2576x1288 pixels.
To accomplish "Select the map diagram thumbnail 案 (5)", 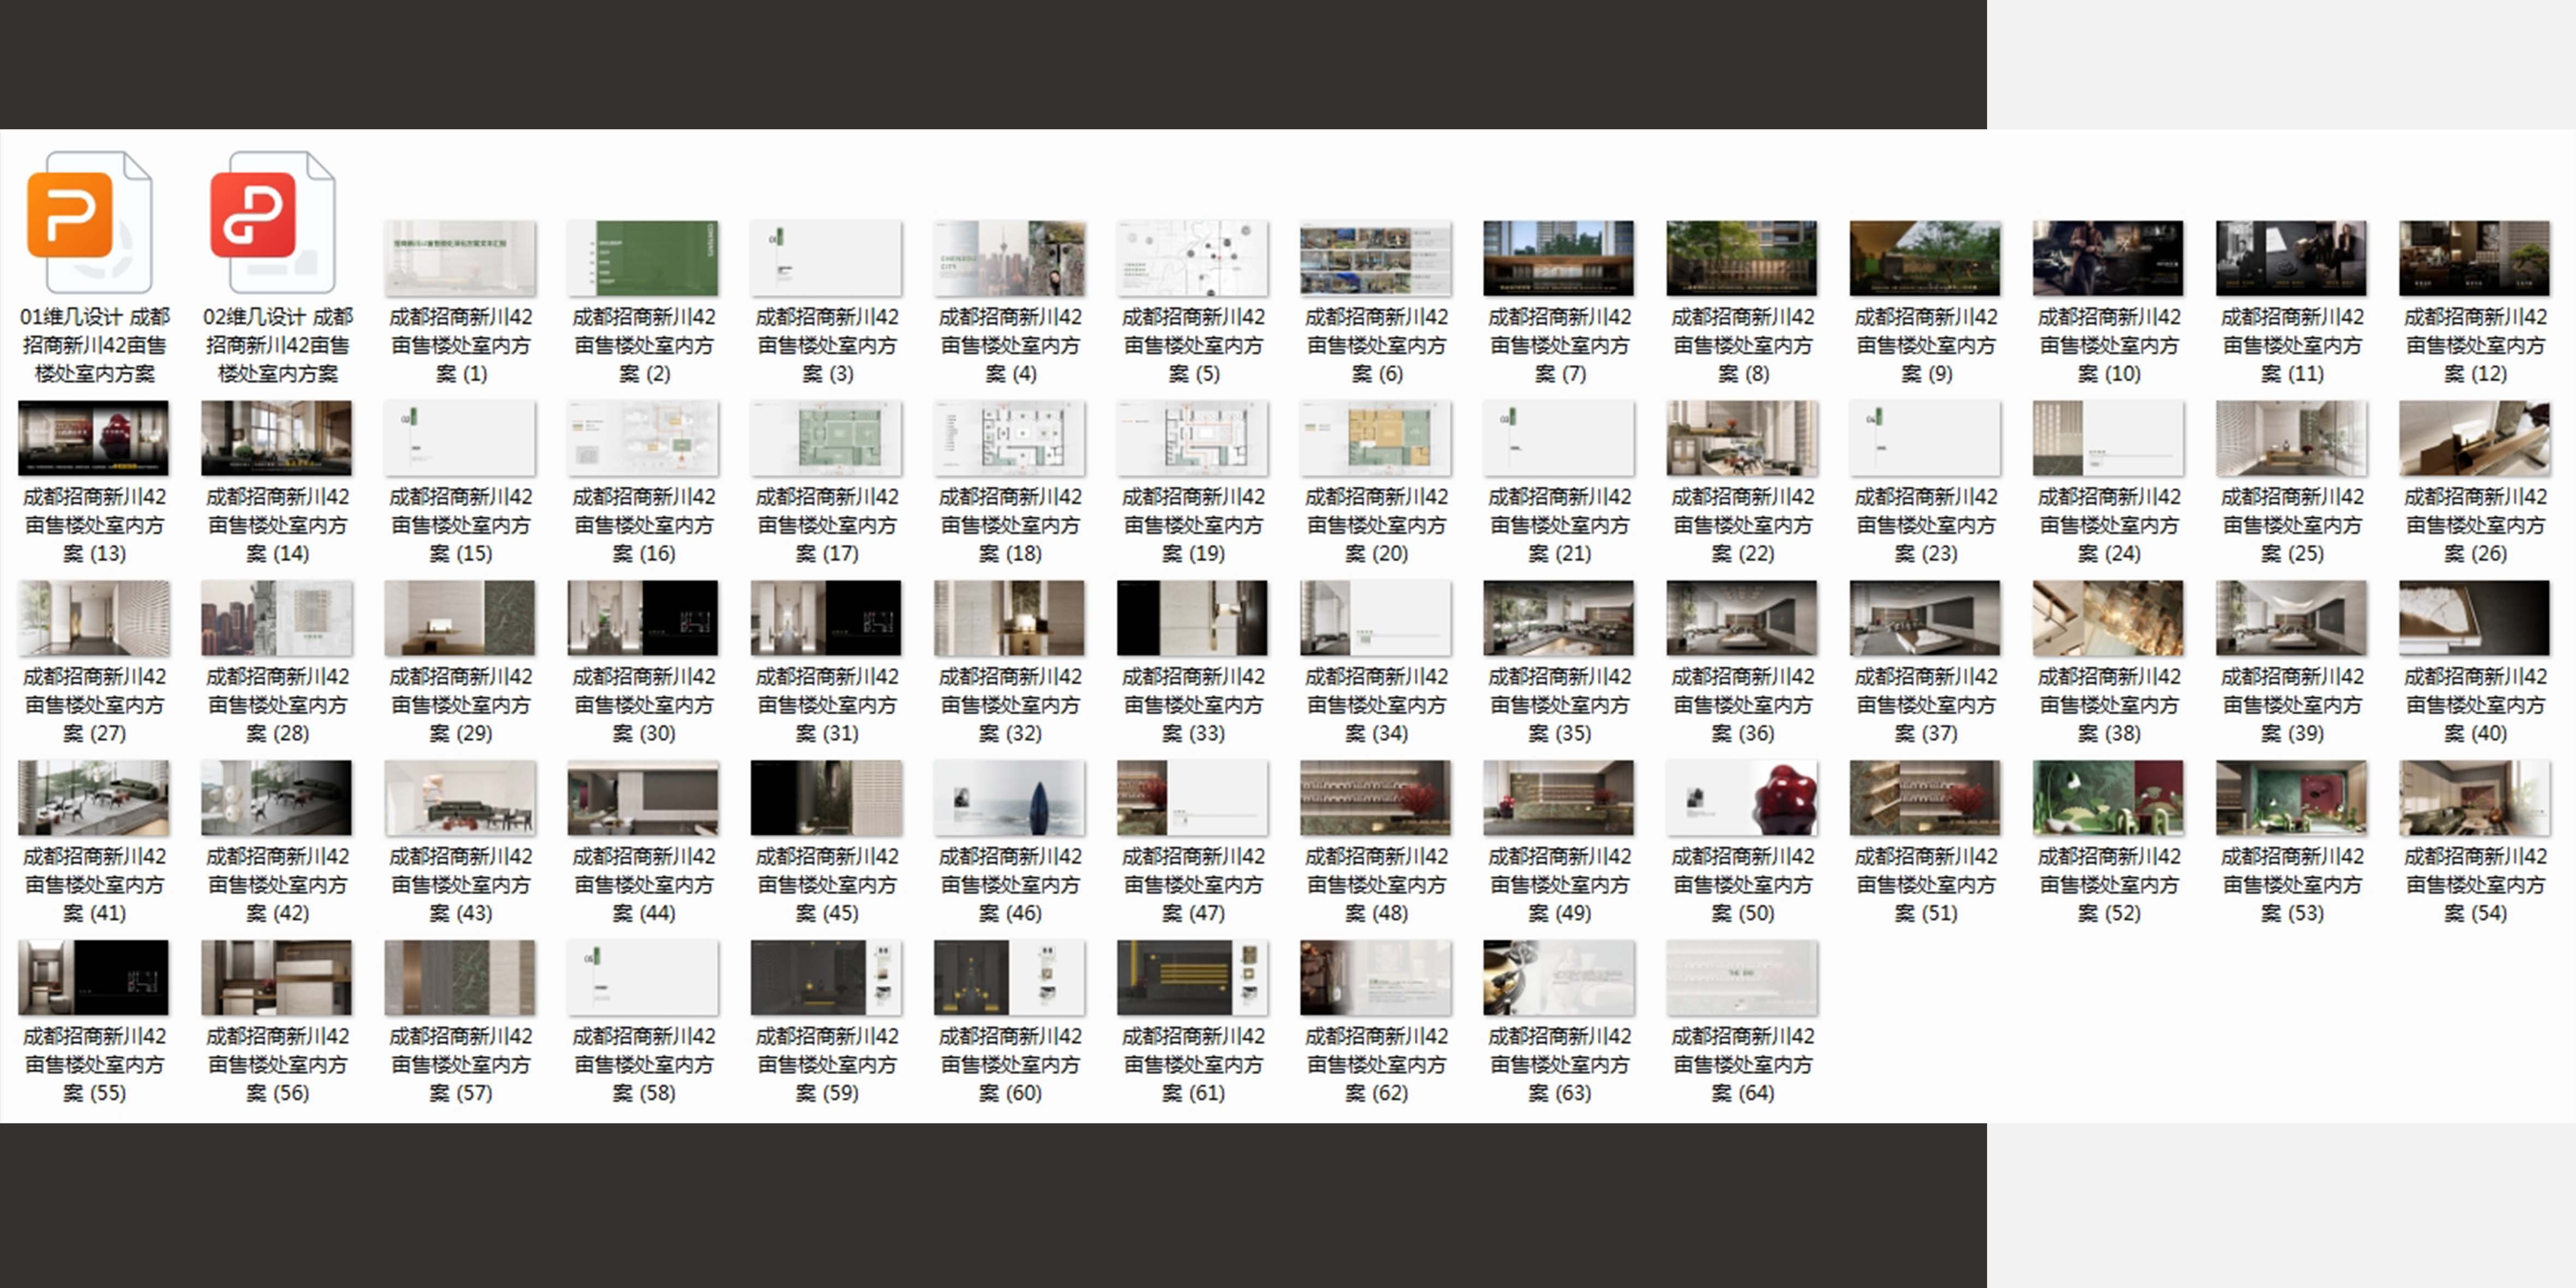I will pyautogui.click(x=1192, y=258).
